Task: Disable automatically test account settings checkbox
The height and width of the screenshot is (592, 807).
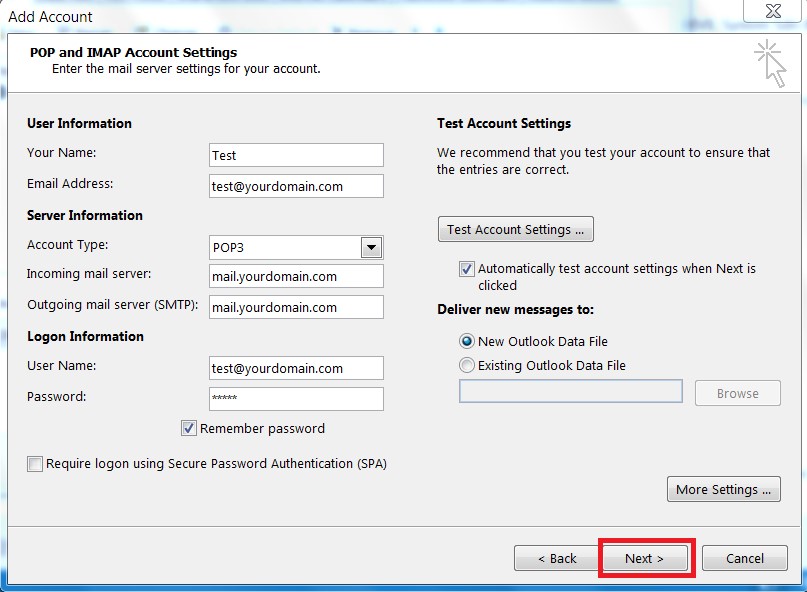Action: [x=466, y=269]
